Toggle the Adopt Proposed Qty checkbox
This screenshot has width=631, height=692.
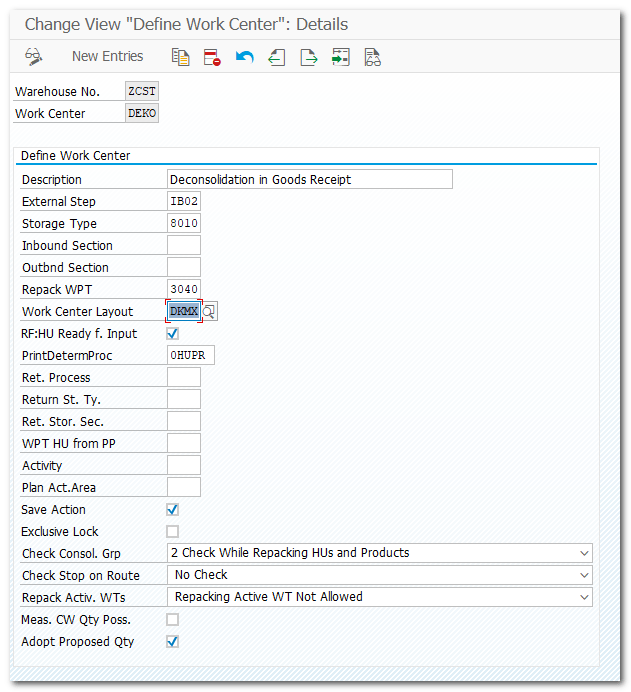point(172,642)
